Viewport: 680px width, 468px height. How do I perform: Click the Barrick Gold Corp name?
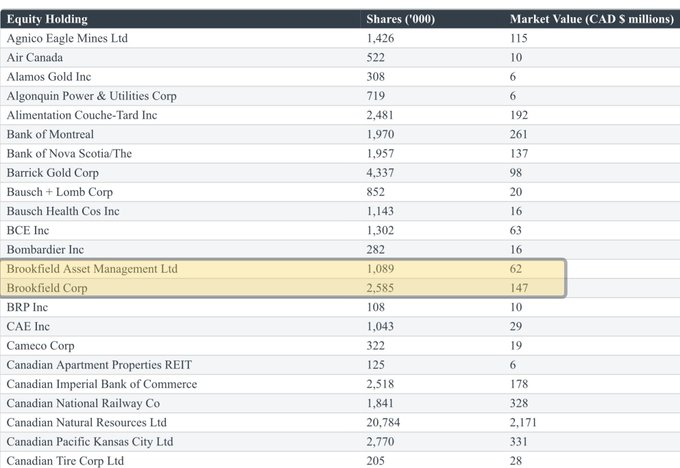coord(53,173)
